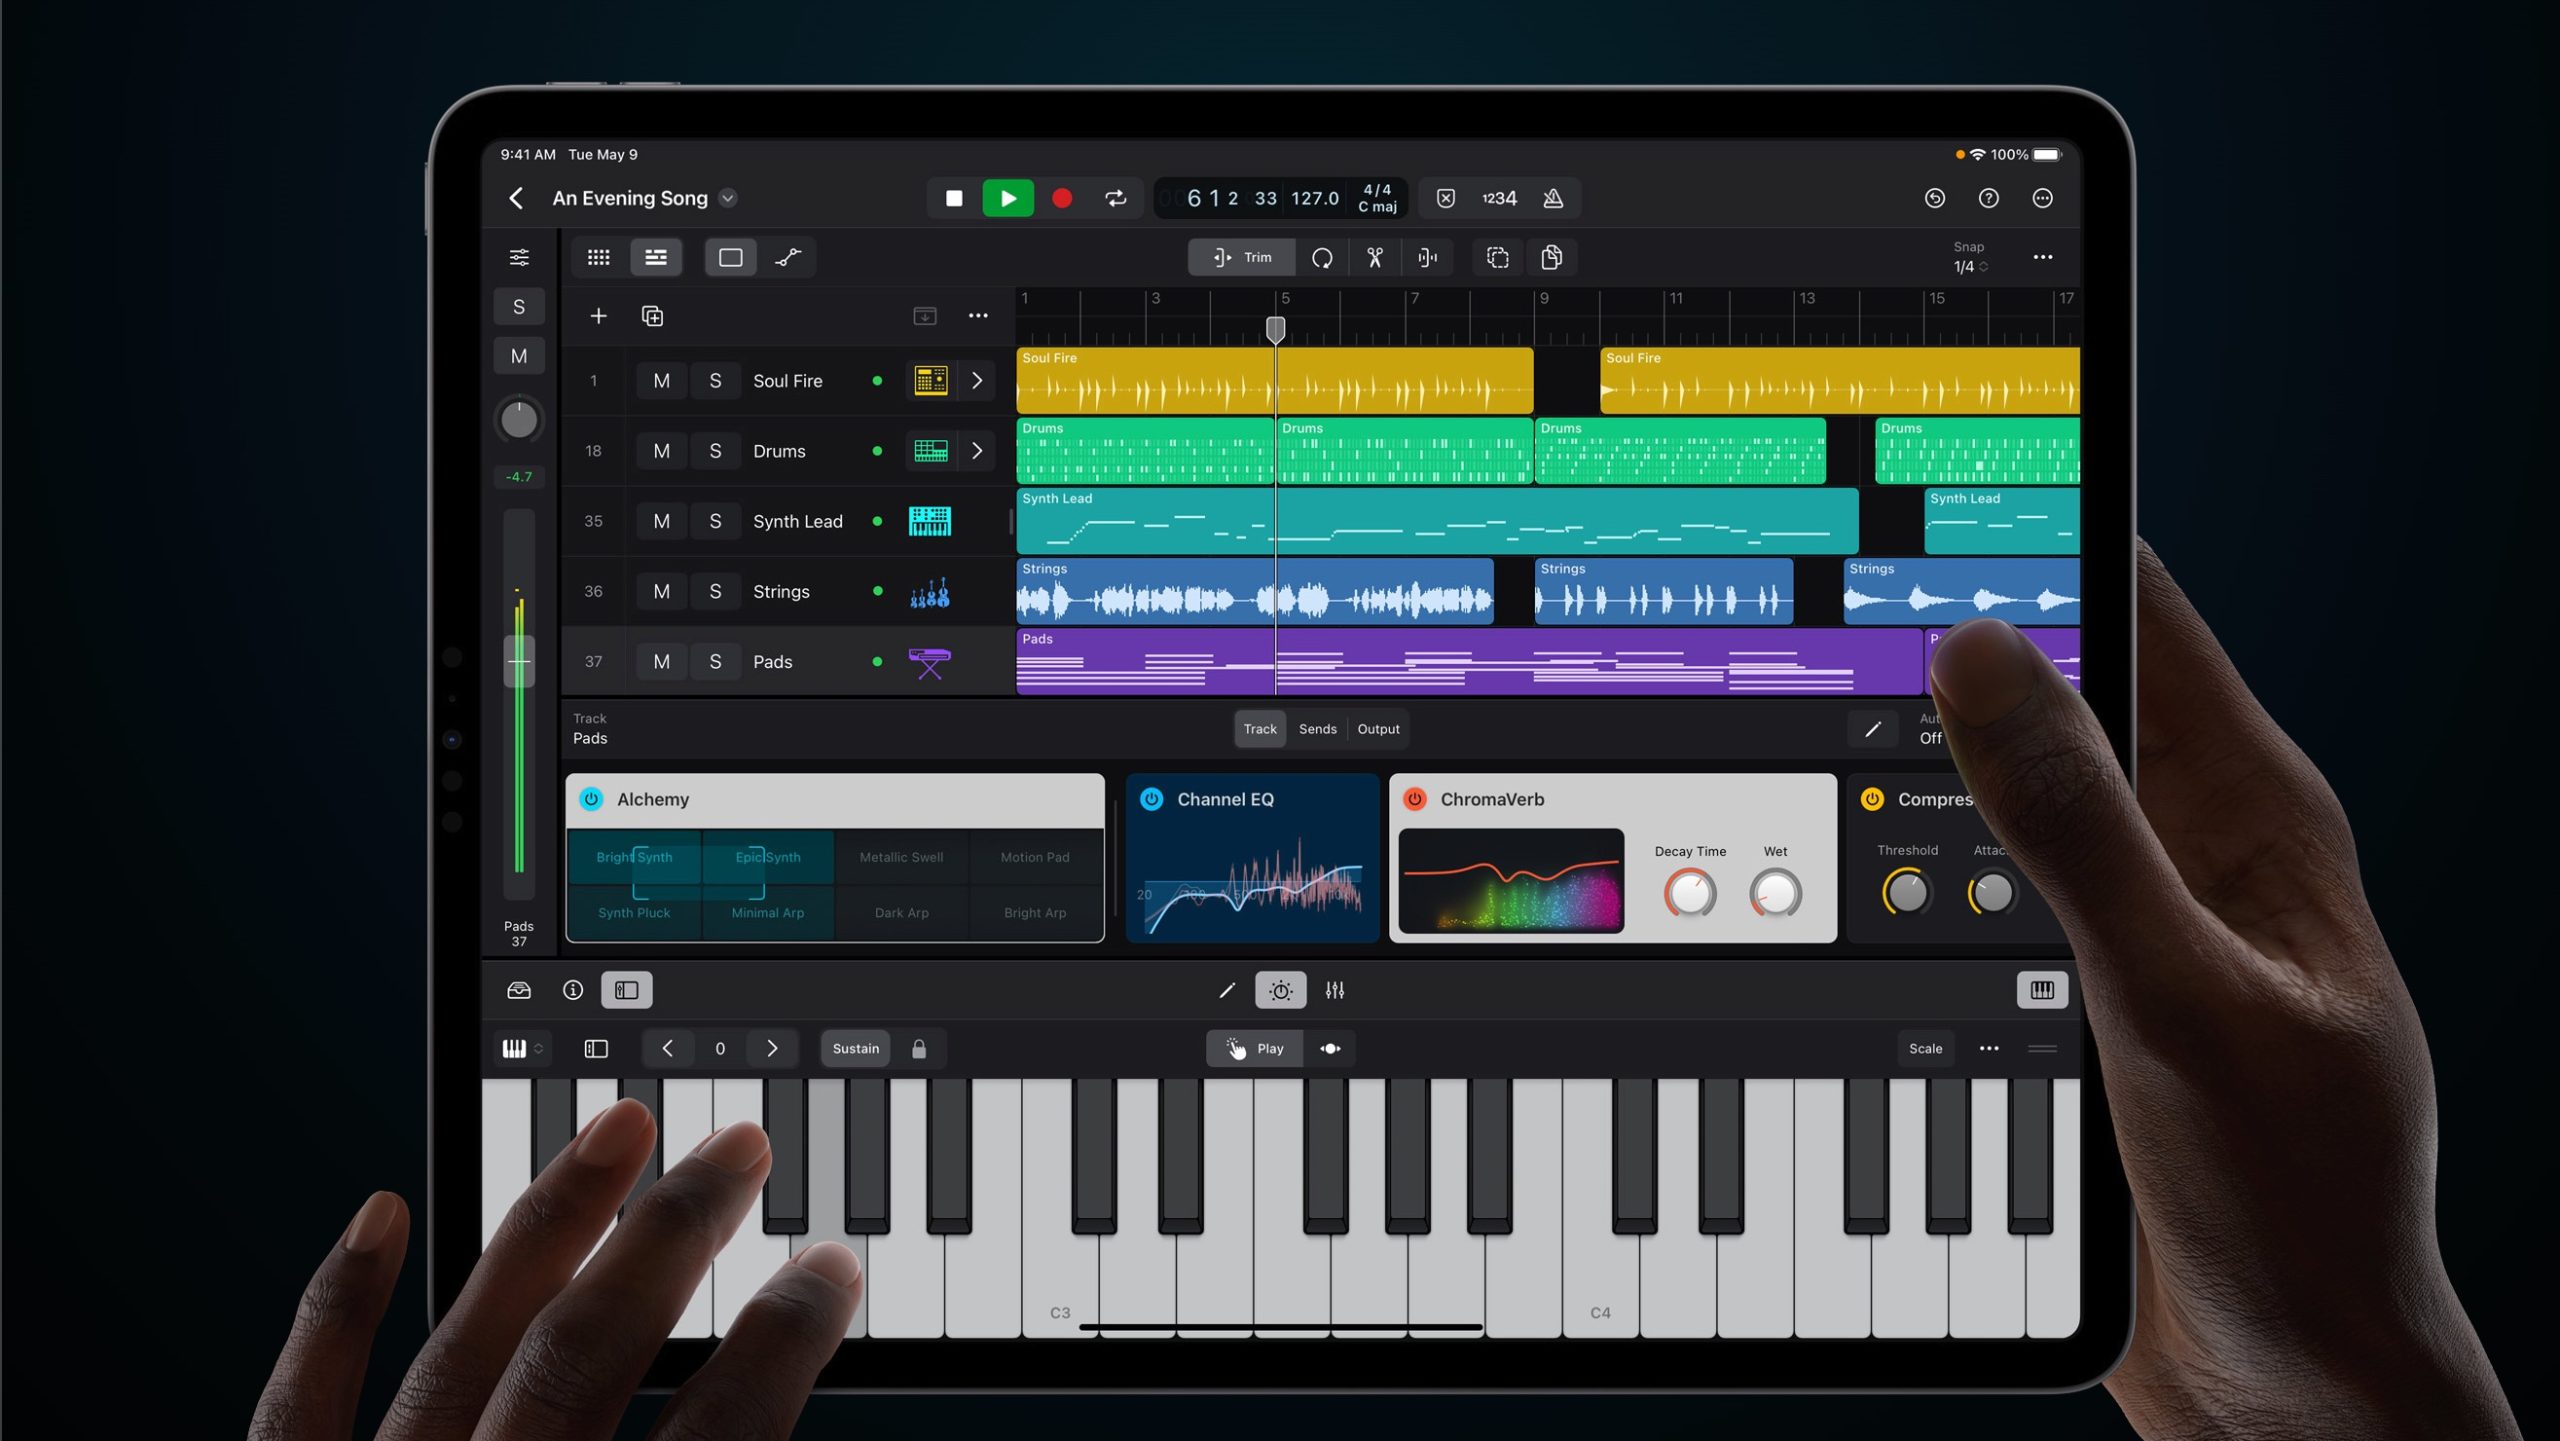2560x1441 pixels.
Task: Open the inspector info icon
Action: tap(573, 990)
